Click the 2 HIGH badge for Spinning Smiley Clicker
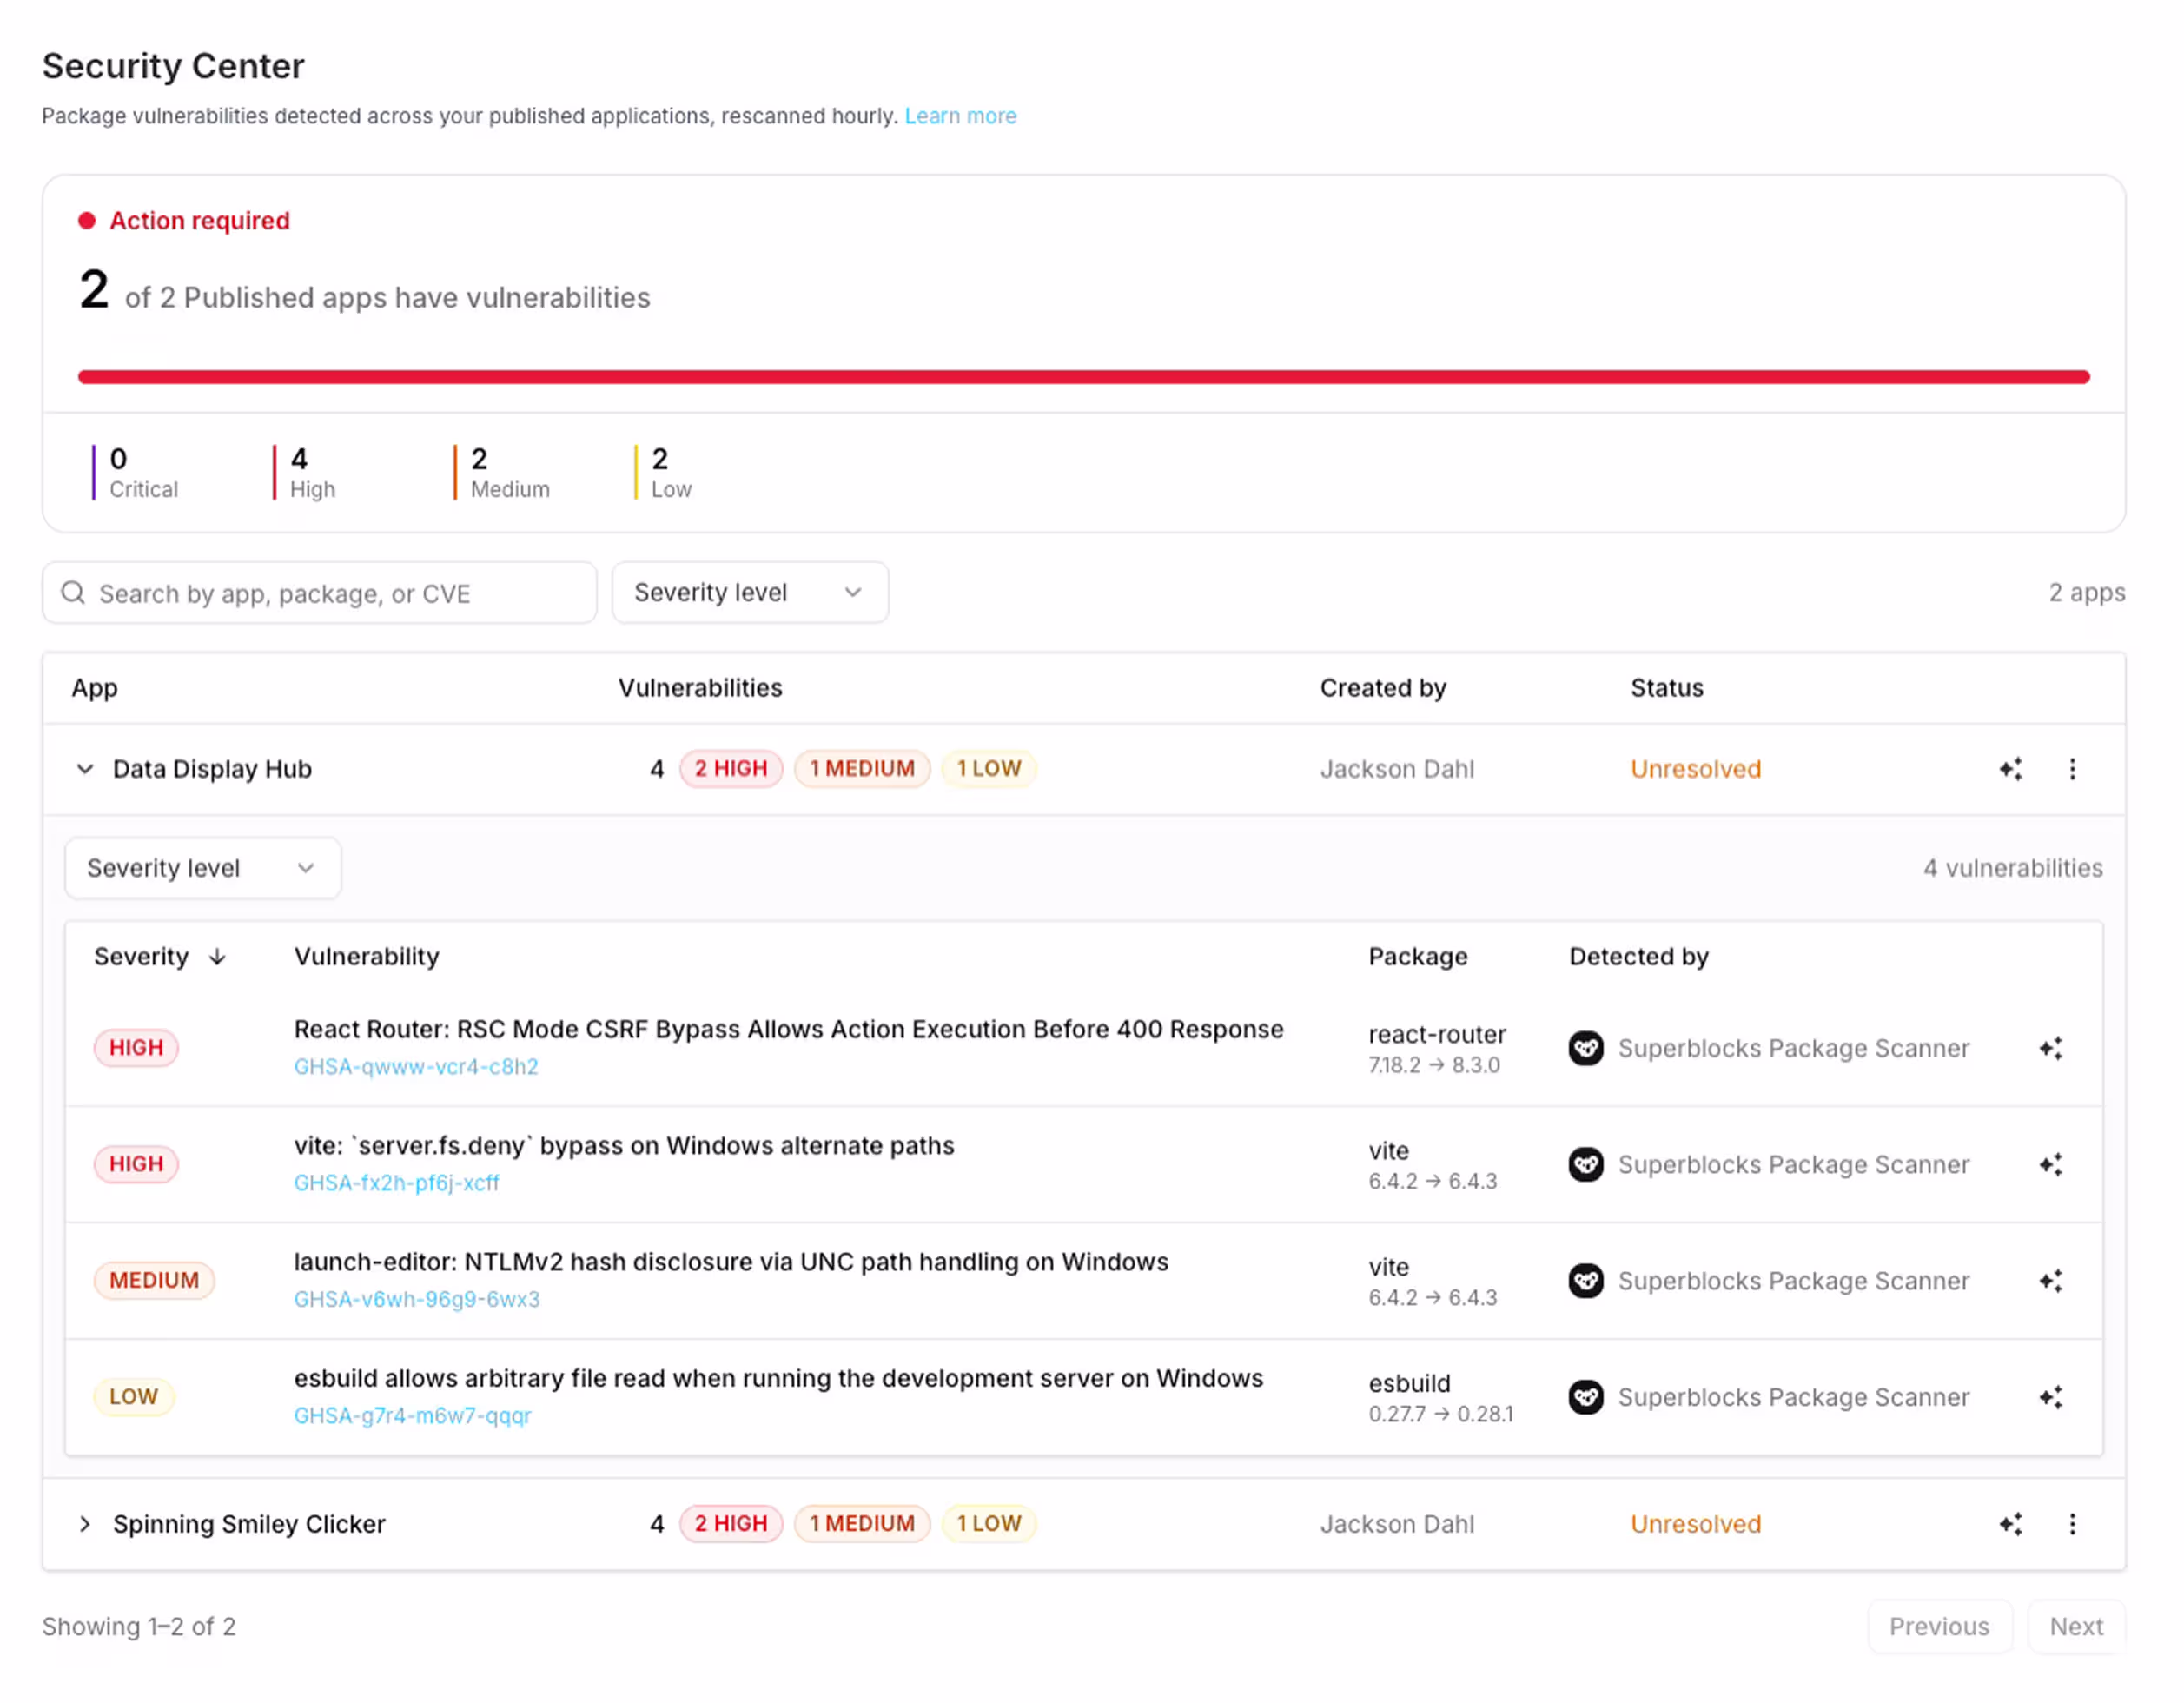The width and height of the screenshot is (2184, 1703). (731, 1524)
